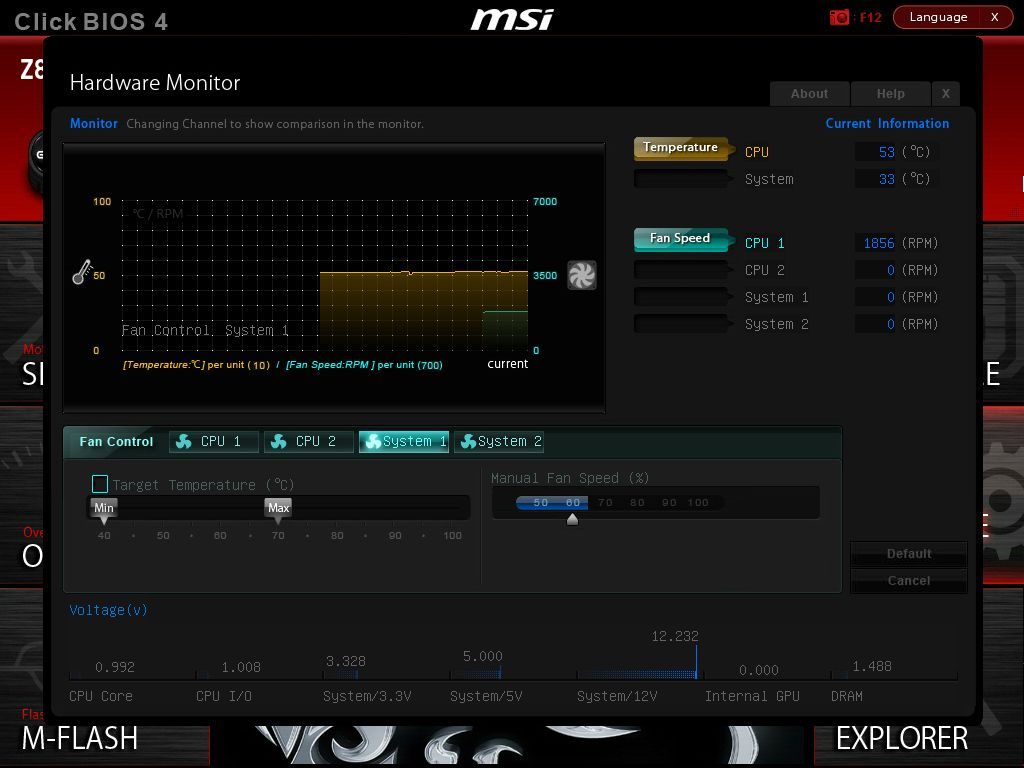Click the Monitor heading above the graph
1024x768 pixels.
click(x=94, y=123)
